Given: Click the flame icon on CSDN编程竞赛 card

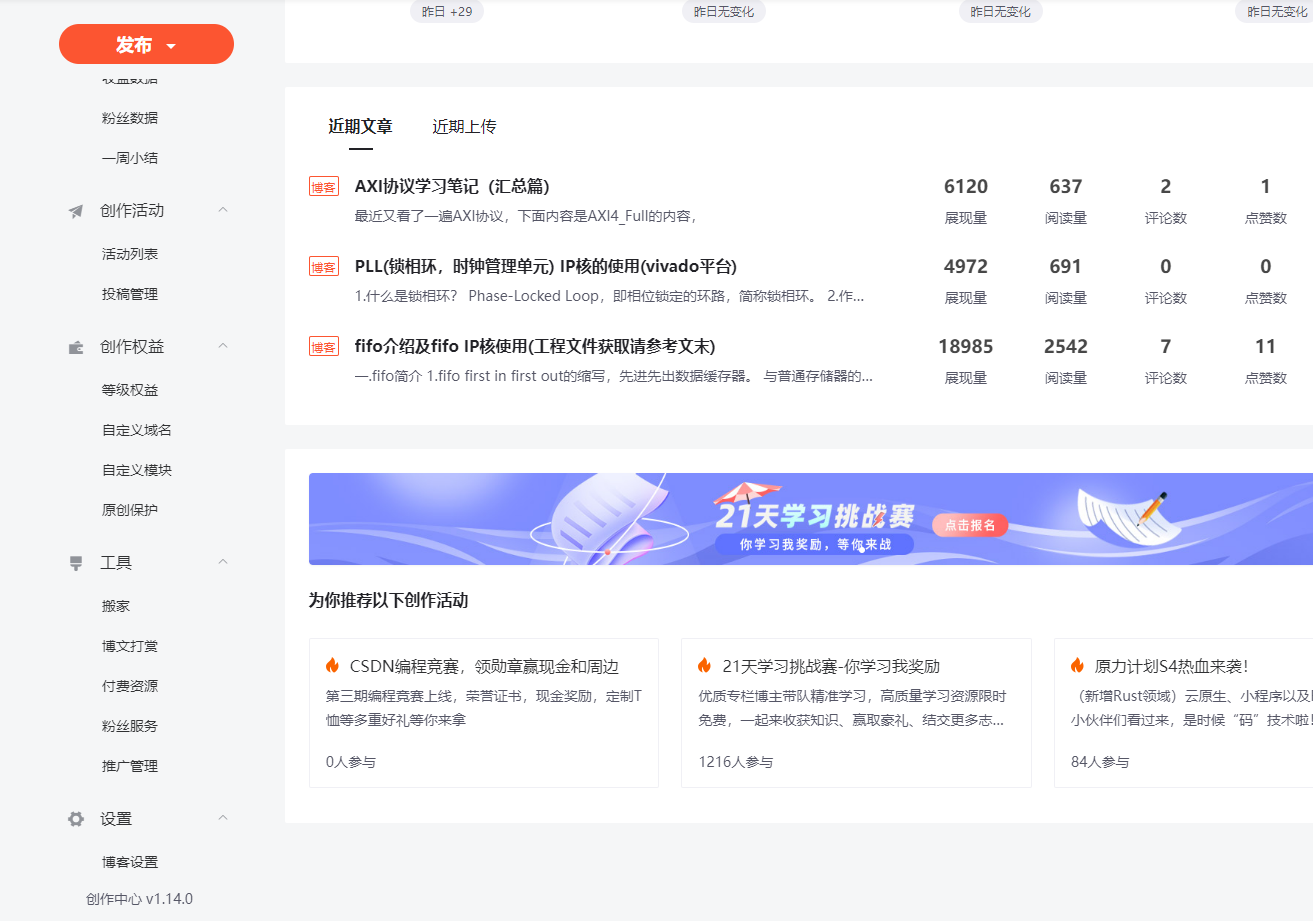Looking at the screenshot, I should point(331,665).
